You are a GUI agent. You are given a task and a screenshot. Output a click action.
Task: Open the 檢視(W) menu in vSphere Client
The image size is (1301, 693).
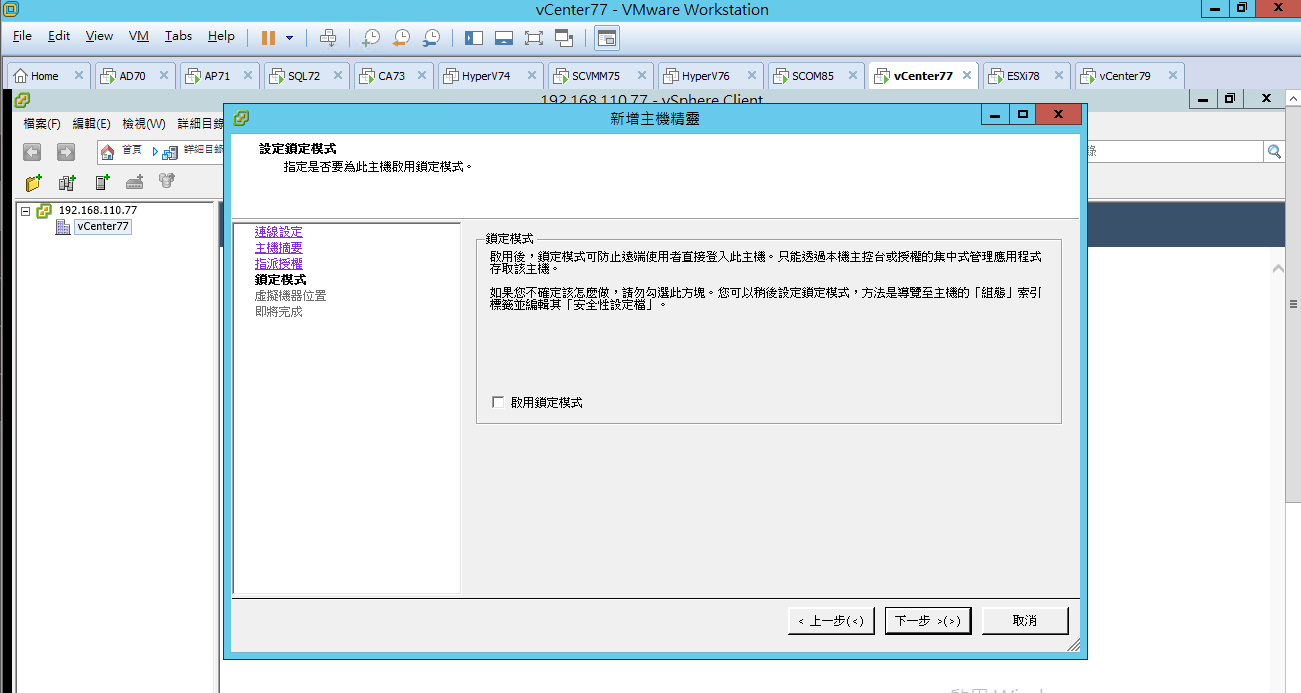coord(144,124)
